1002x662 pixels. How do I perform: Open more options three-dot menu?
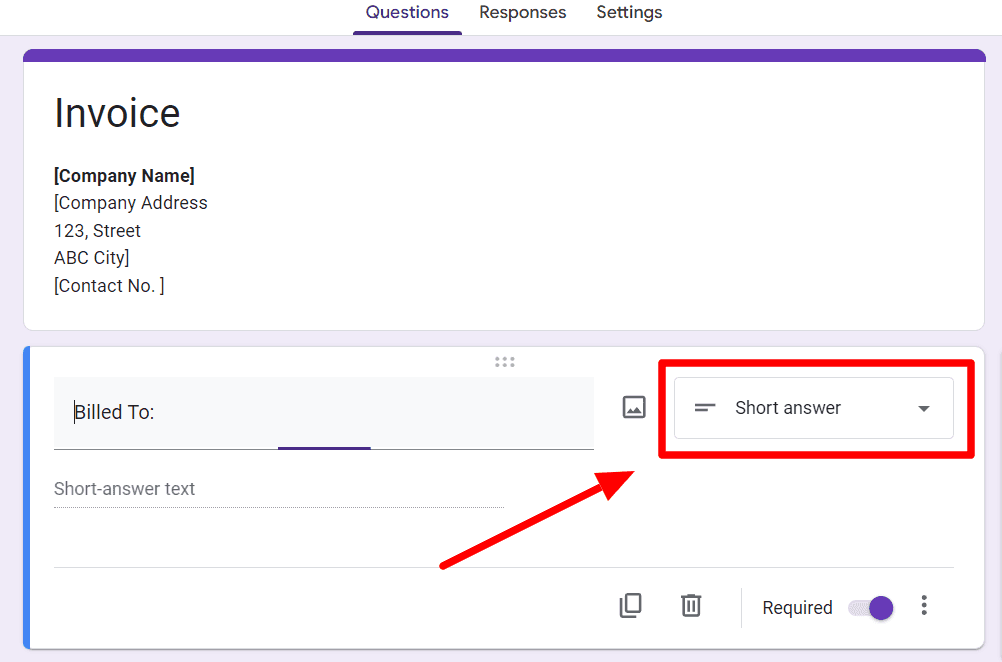[924, 606]
